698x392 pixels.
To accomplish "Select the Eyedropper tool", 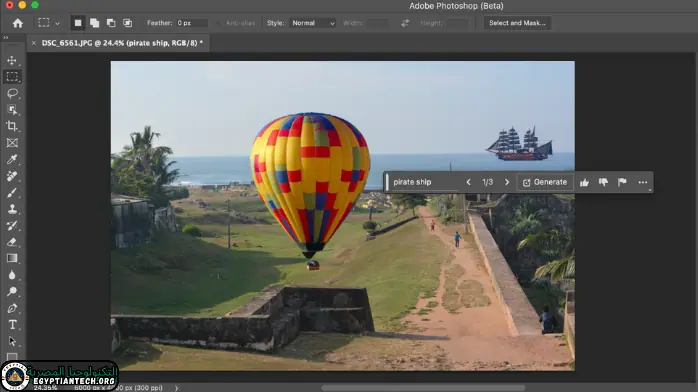I will pyautogui.click(x=12, y=159).
